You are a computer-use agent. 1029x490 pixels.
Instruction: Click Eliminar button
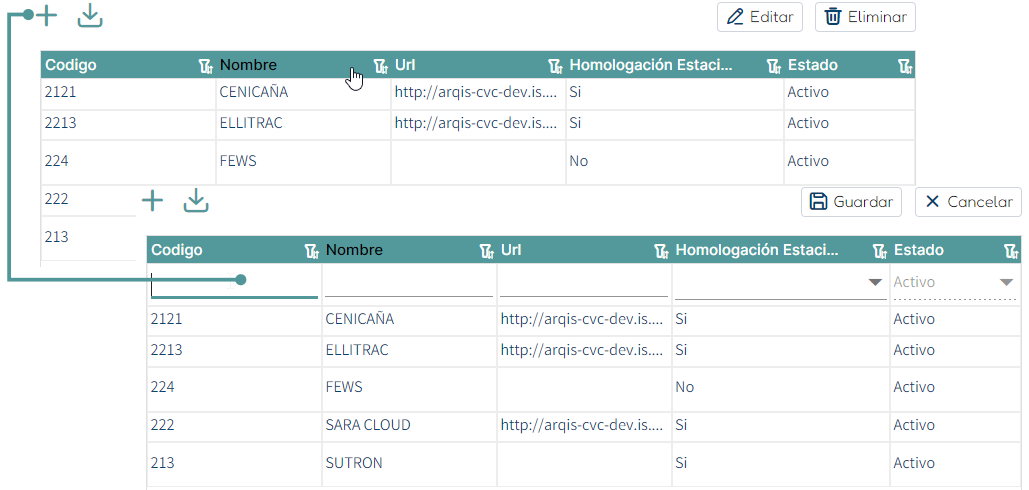click(865, 17)
